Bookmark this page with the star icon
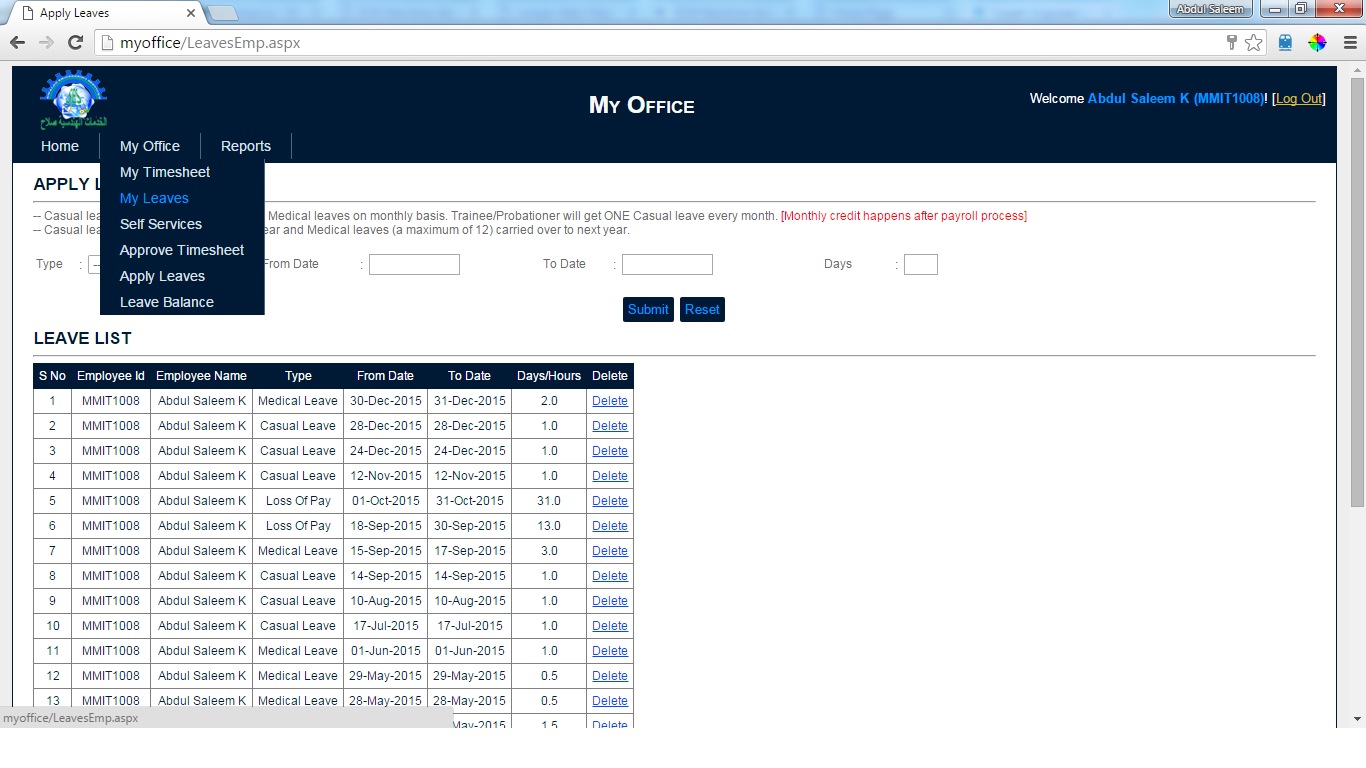 tap(1253, 43)
